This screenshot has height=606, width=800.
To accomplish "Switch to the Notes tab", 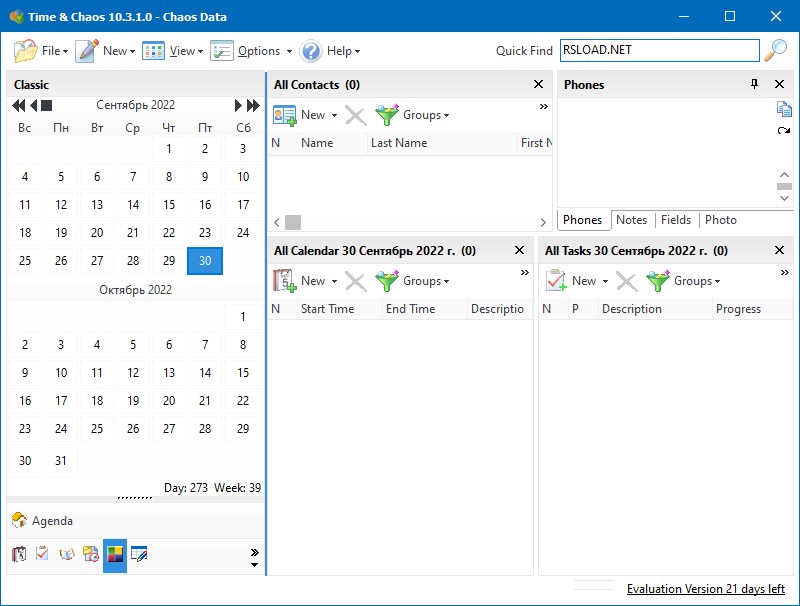I will coord(631,220).
